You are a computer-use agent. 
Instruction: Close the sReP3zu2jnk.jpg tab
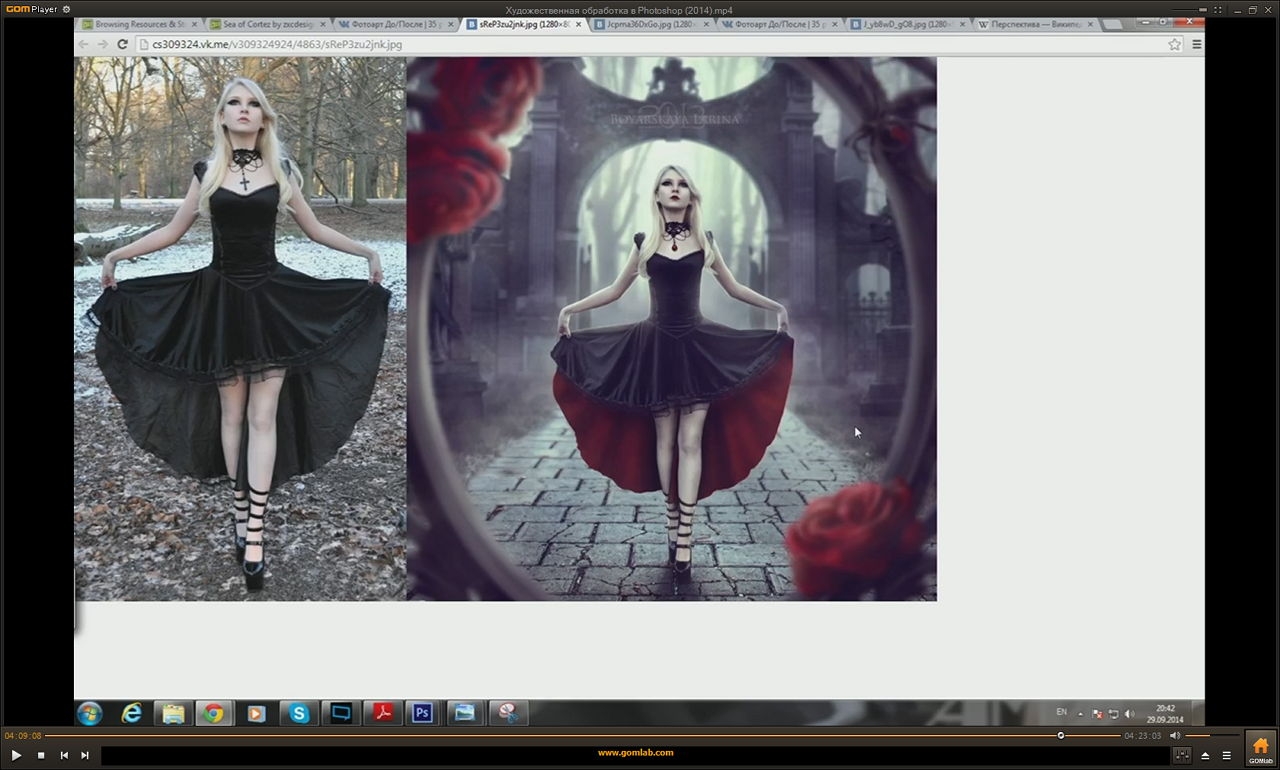click(x=578, y=24)
